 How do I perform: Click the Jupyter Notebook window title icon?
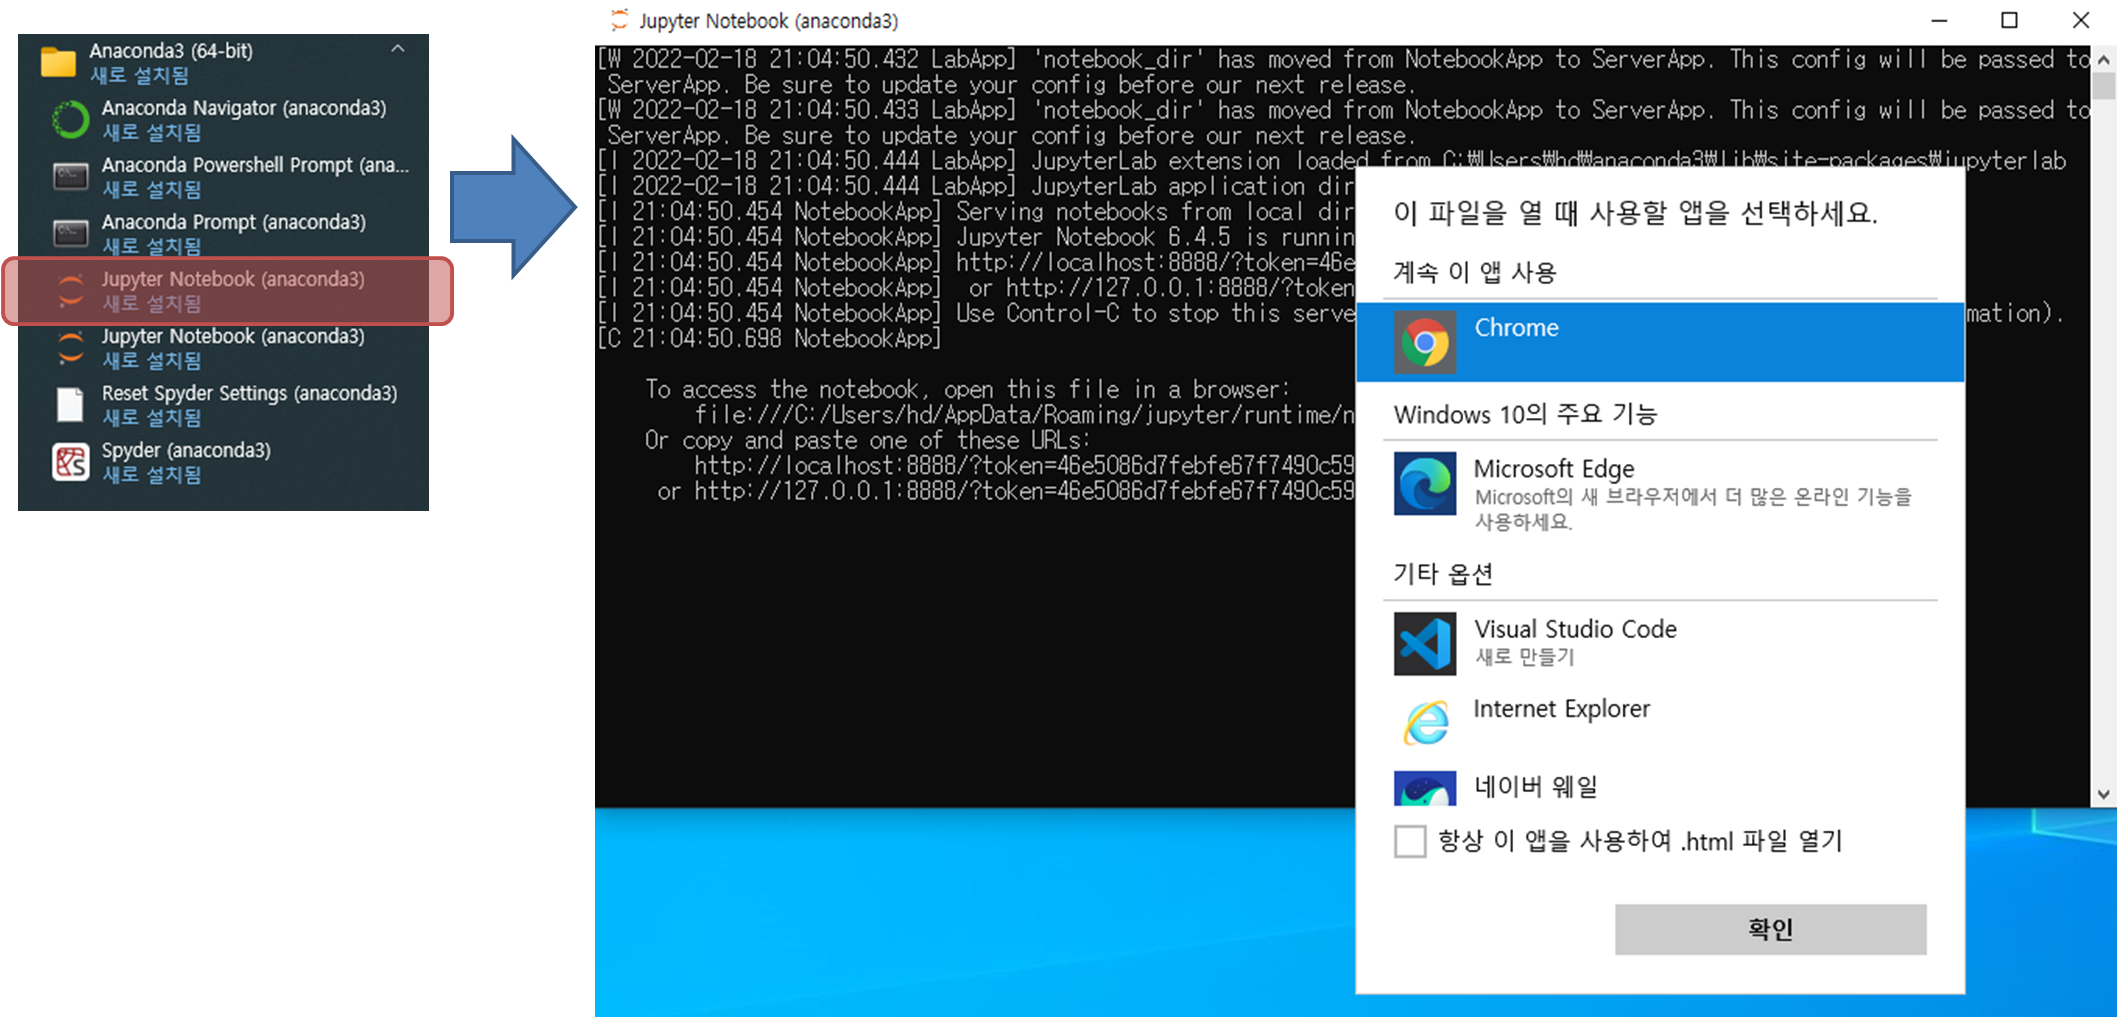click(x=620, y=20)
